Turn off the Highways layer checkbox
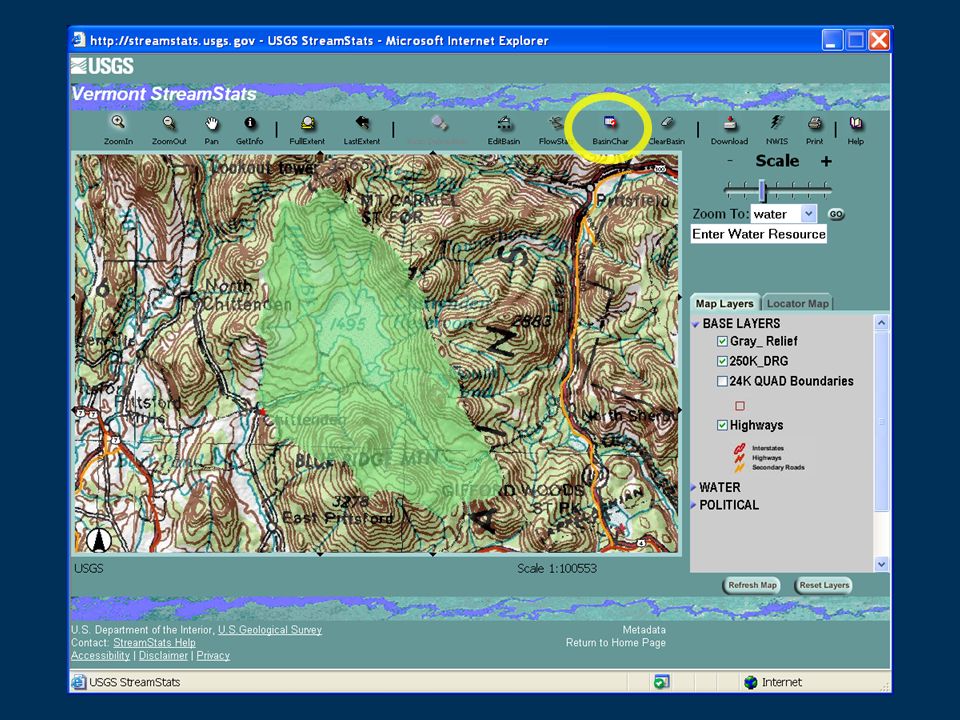Image resolution: width=960 pixels, height=720 pixels. coord(722,426)
